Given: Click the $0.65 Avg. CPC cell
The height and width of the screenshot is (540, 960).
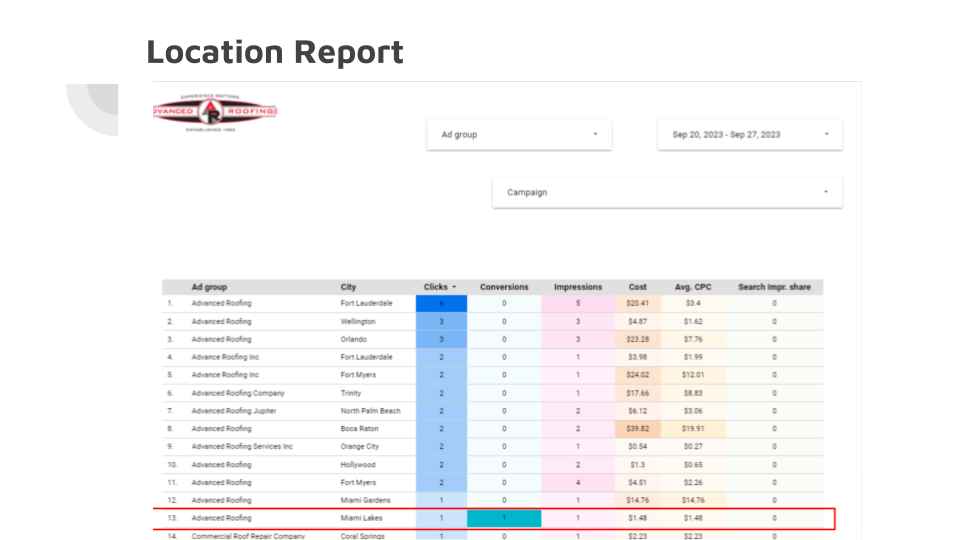Looking at the screenshot, I should tap(693, 465).
